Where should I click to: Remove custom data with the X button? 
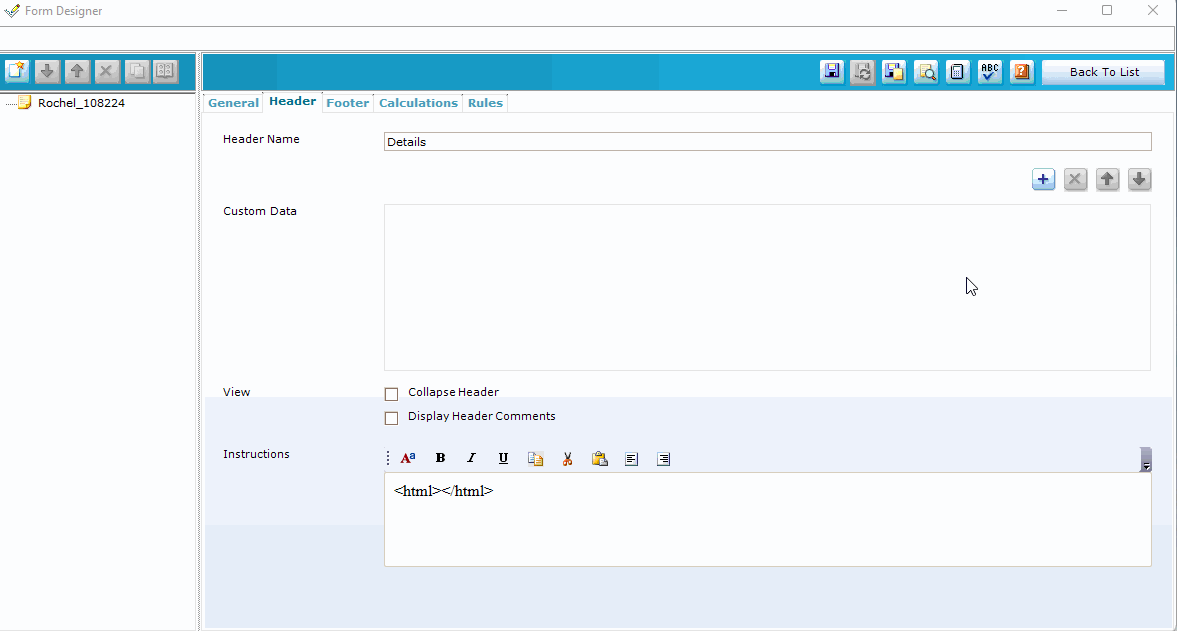click(1076, 179)
